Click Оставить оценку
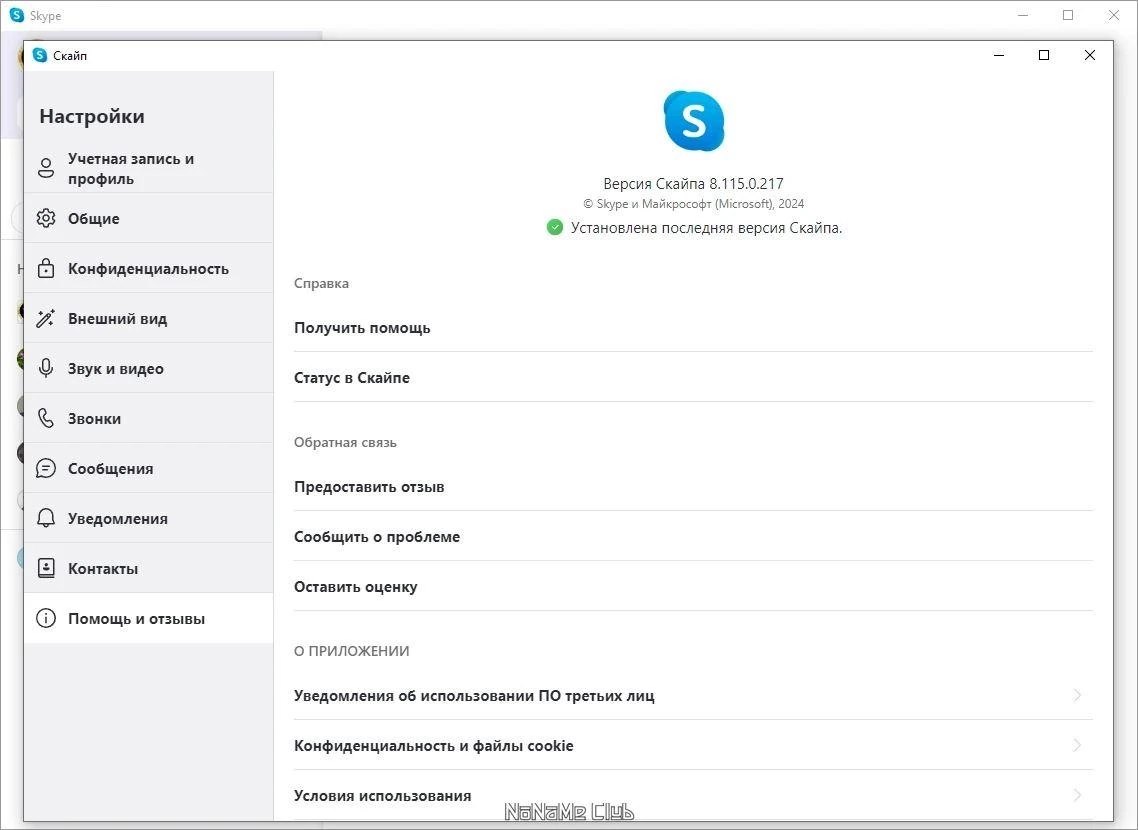Screen dimensions: 1138x830 (x=693, y=587)
